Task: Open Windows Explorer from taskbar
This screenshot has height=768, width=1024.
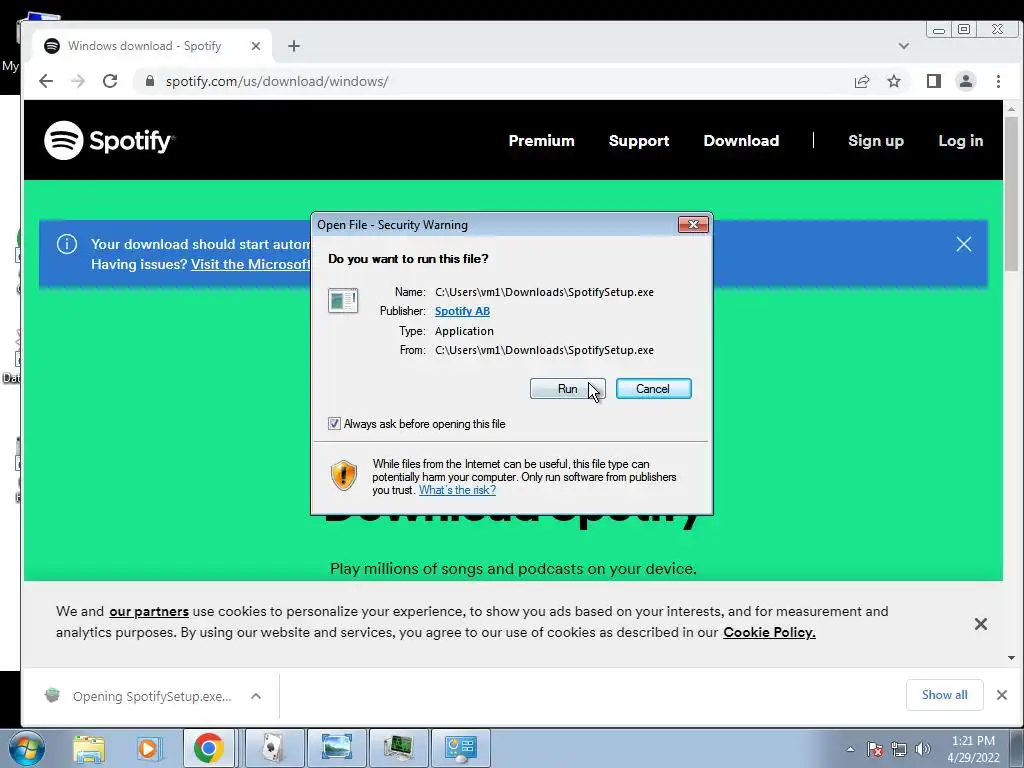Action: (89, 748)
